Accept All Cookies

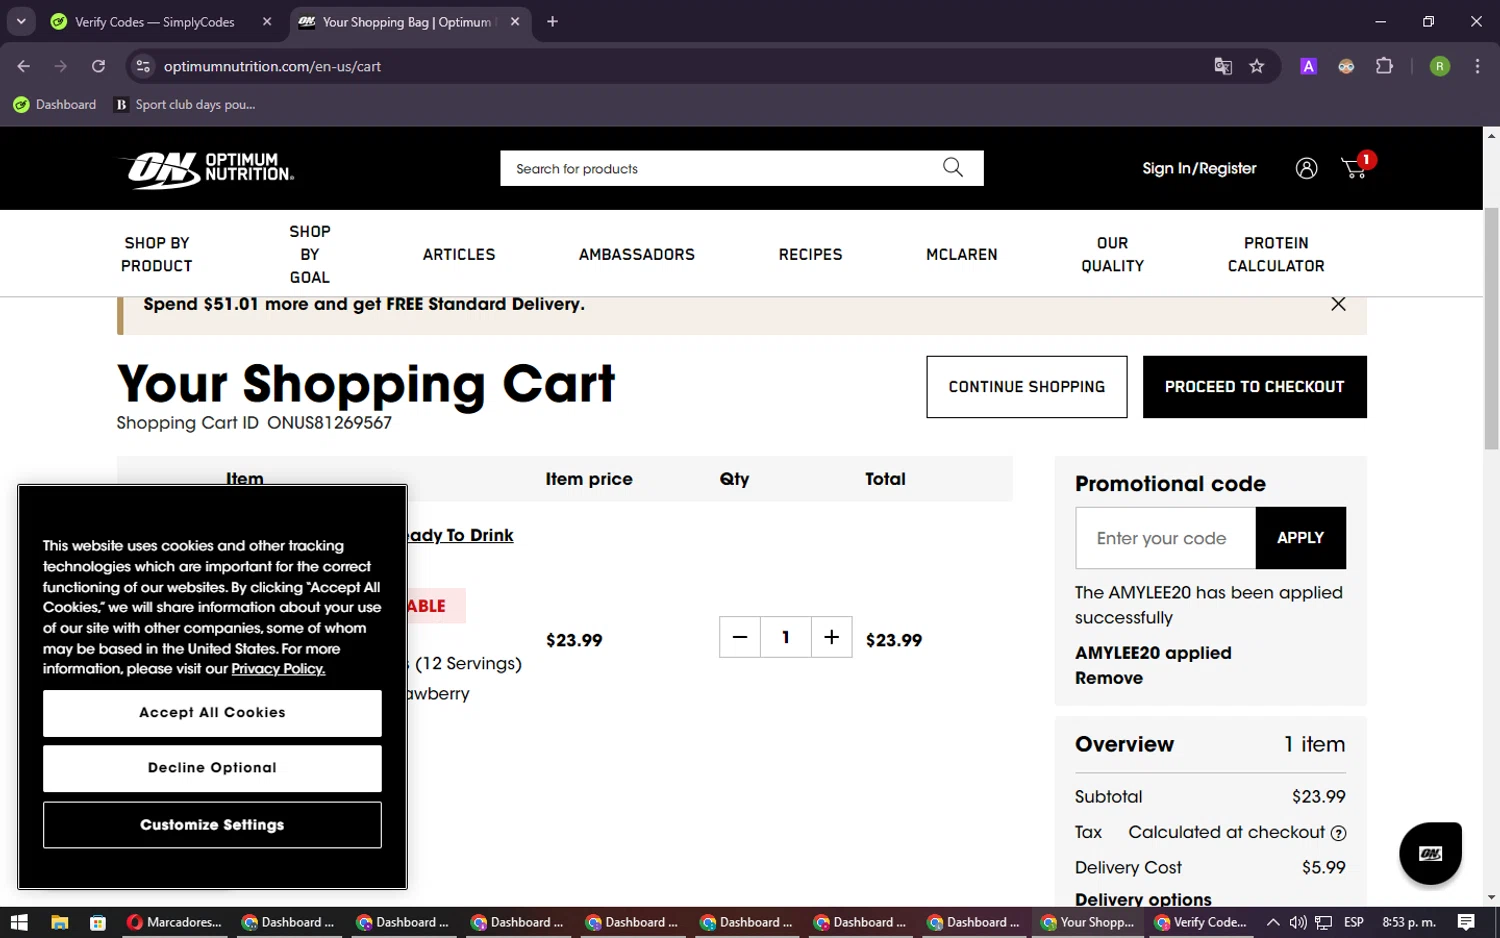pyautogui.click(x=212, y=713)
